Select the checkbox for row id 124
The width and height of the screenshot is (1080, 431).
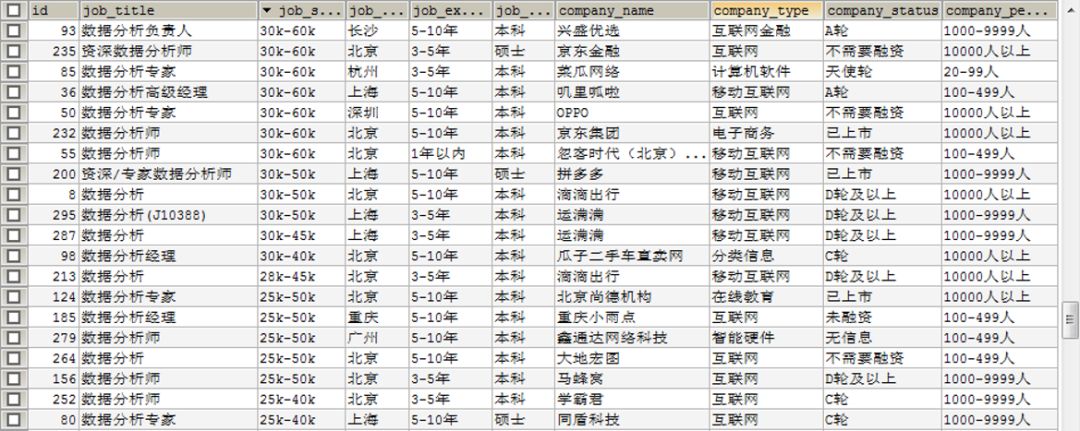(x=14, y=297)
